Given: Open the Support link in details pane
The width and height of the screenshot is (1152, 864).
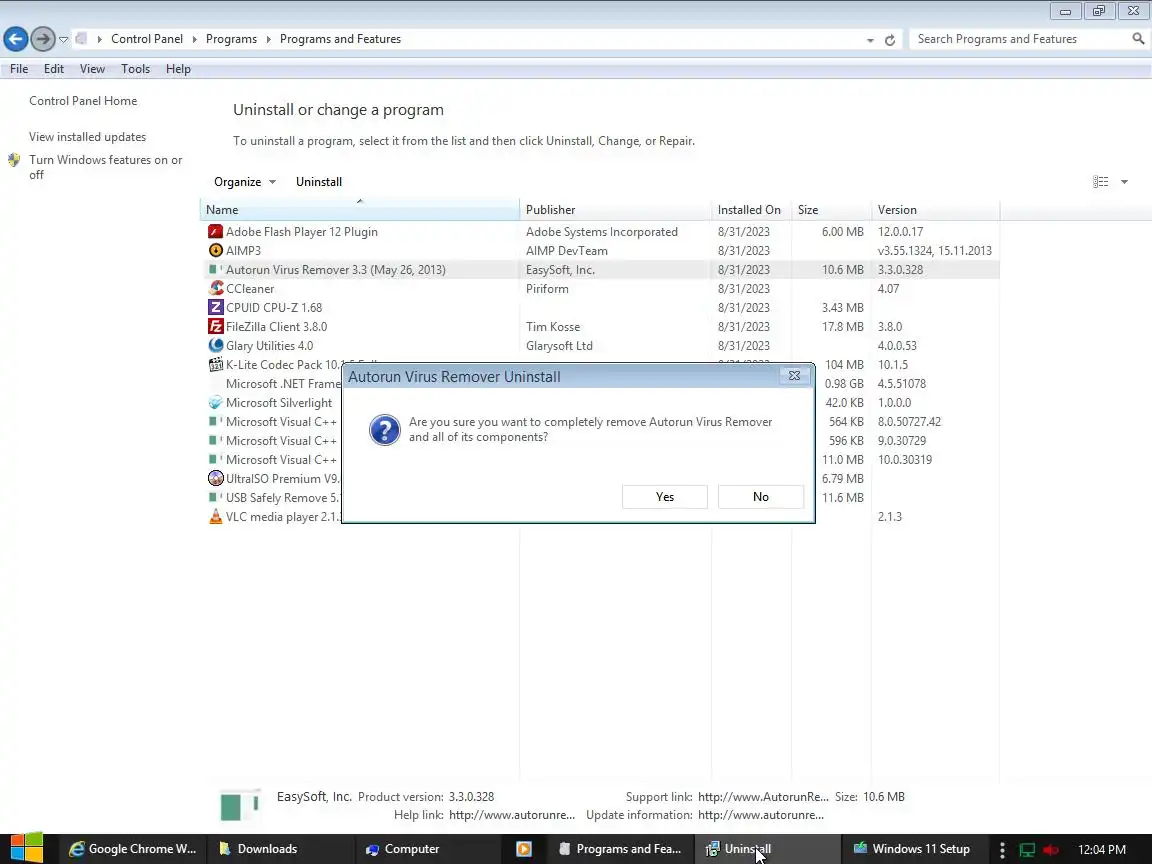Looking at the screenshot, I should (x=763, y=797).
